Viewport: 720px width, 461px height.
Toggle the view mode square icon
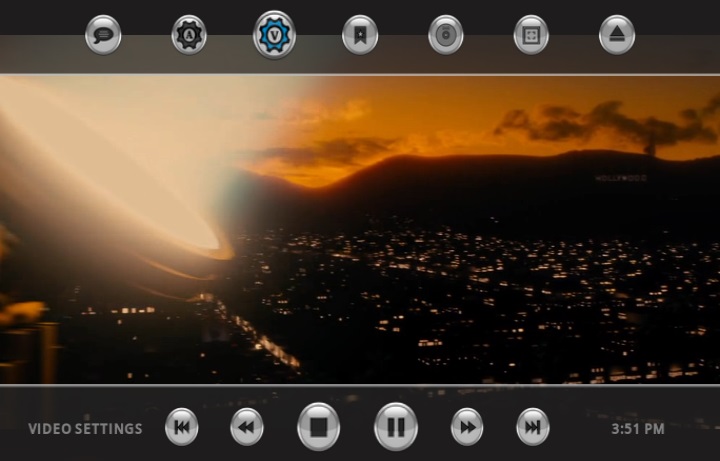point(531,35)
